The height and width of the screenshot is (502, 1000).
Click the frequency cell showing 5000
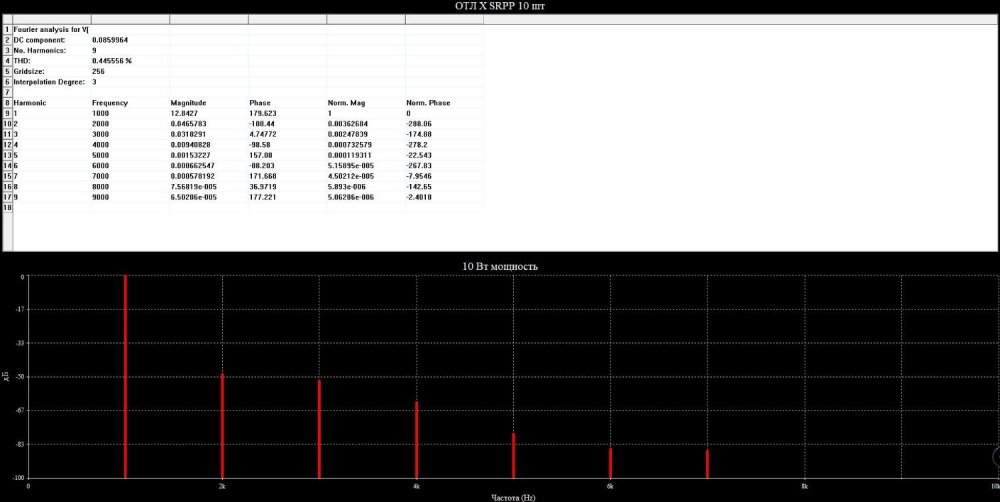[102, 155]
